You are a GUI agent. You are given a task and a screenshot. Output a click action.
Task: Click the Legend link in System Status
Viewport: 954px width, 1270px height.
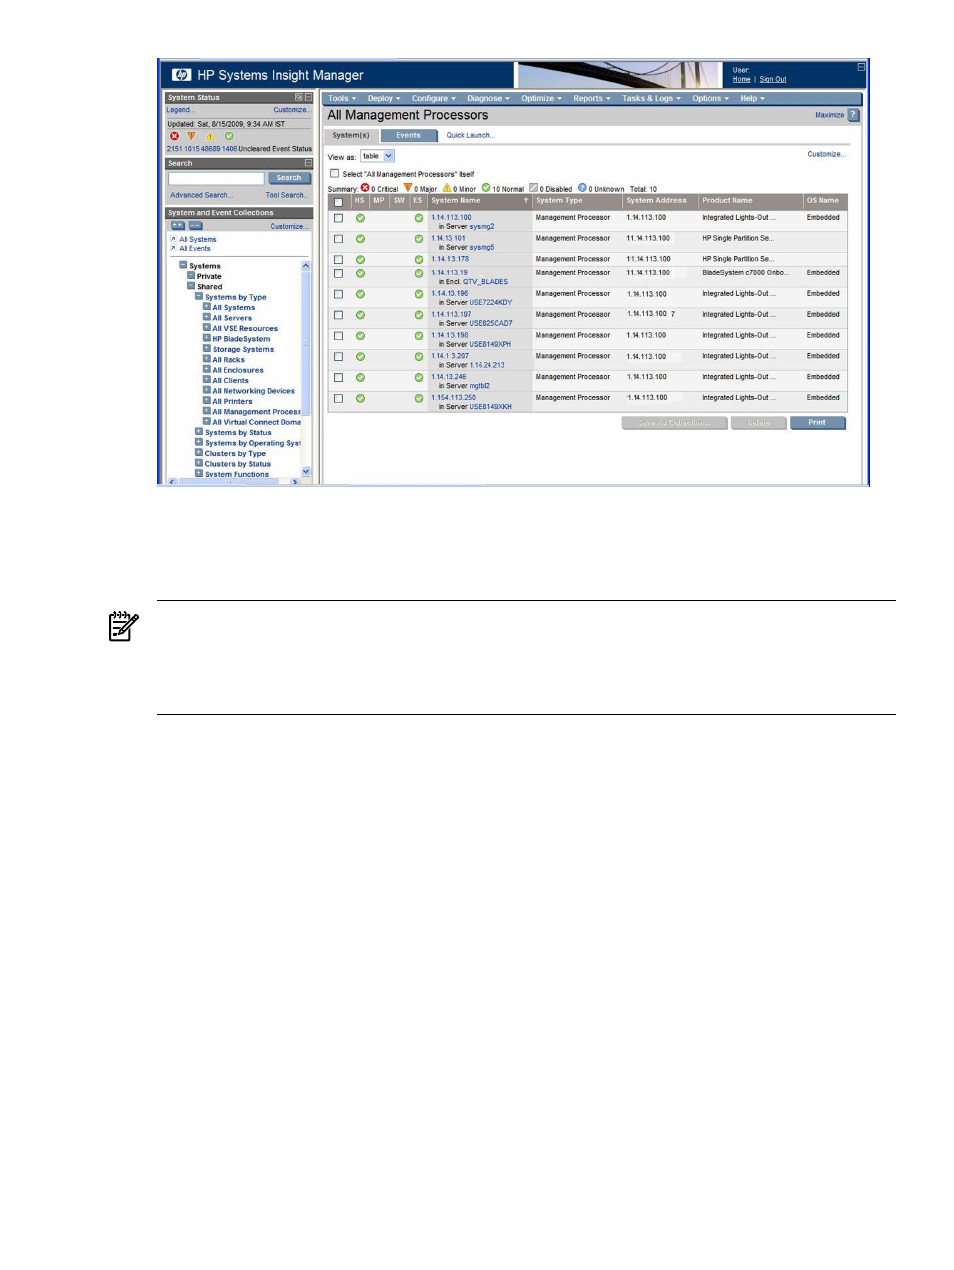click(181, 110)
